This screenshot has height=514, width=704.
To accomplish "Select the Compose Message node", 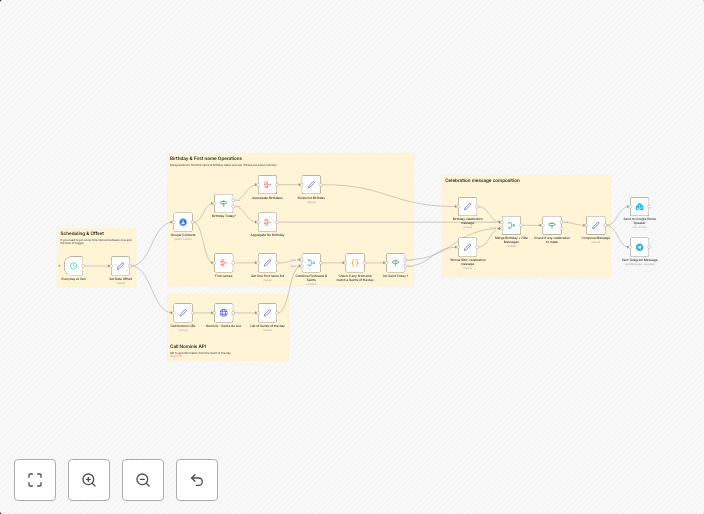I will pyautogui.click(x=596, y=226).
